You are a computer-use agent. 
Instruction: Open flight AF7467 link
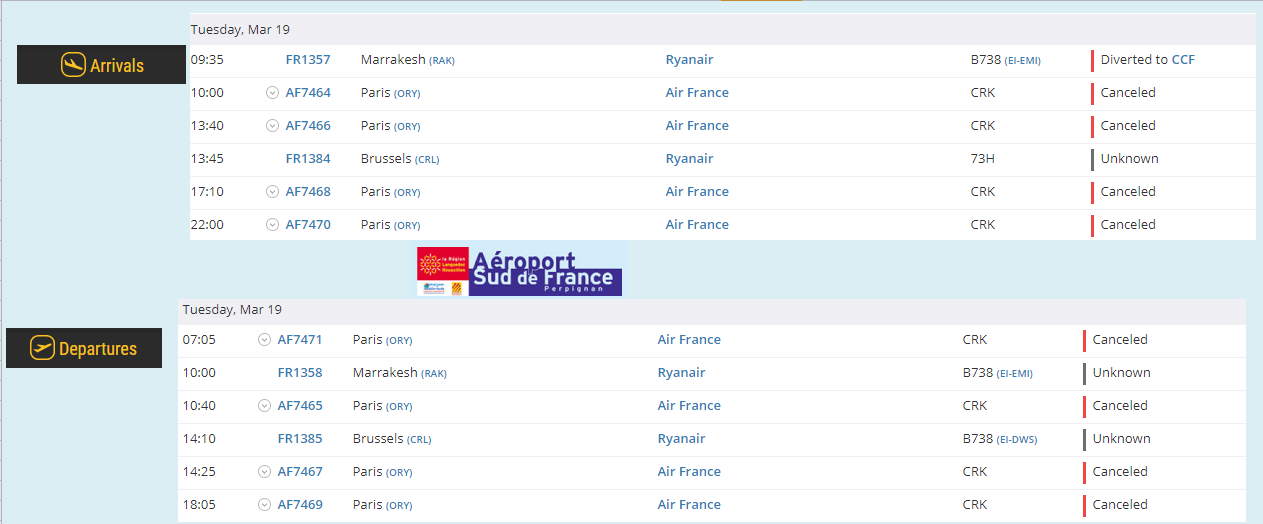300,472
